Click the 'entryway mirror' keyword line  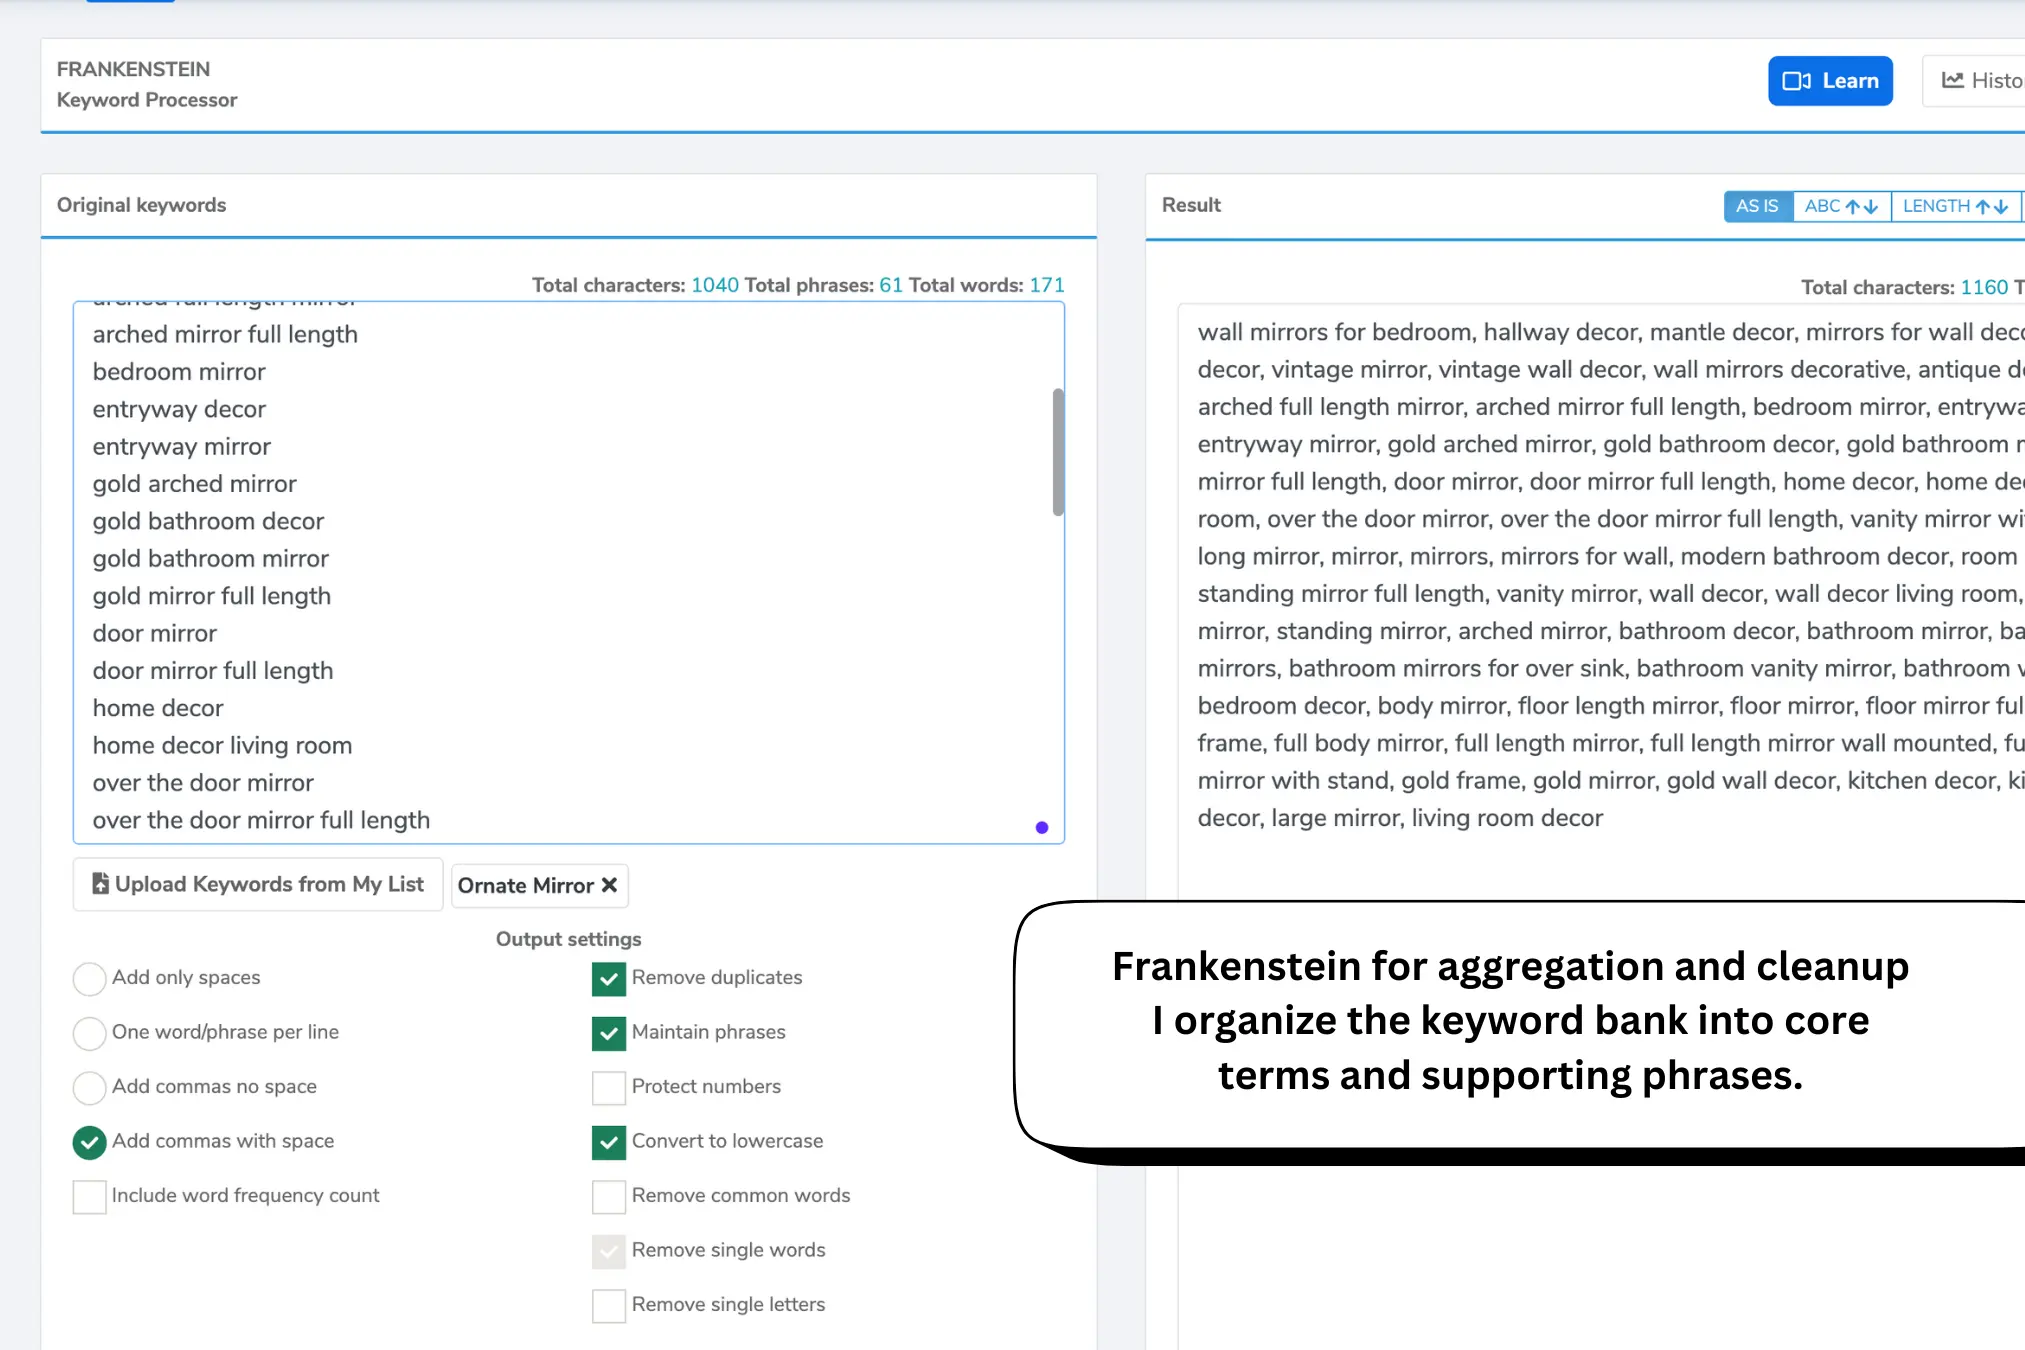tap(182, 446)
